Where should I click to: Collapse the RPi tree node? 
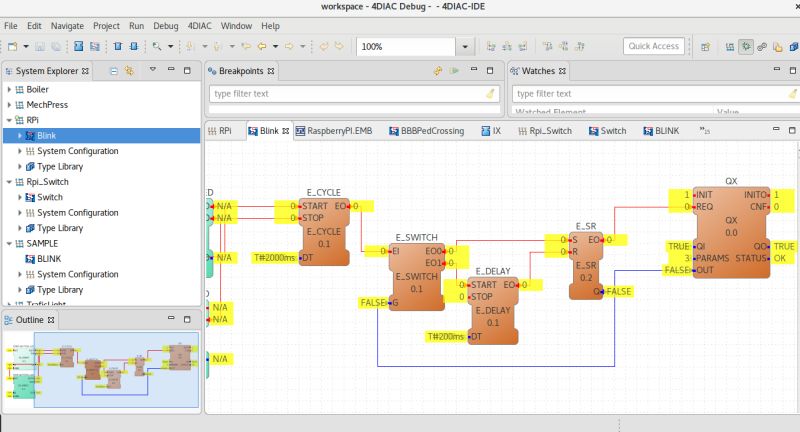coord(9,120)
